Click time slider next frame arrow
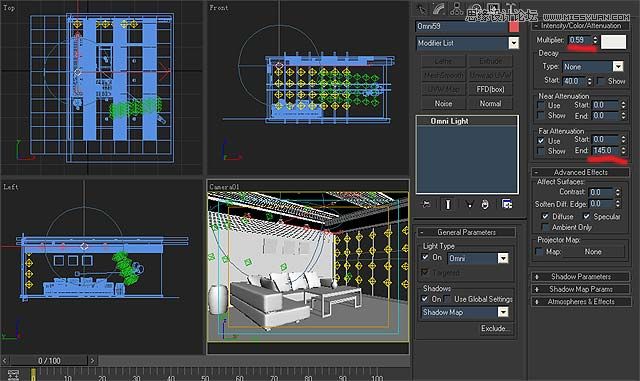 coord(92,360)
